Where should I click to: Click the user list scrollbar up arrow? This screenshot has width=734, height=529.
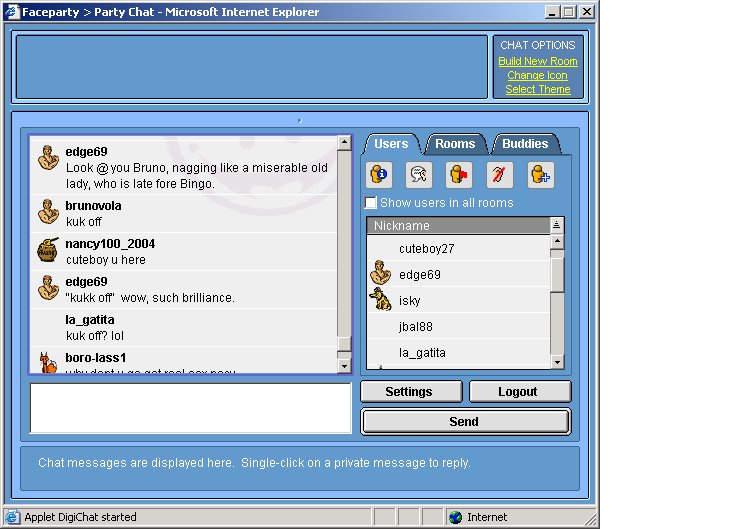point(557,242)
